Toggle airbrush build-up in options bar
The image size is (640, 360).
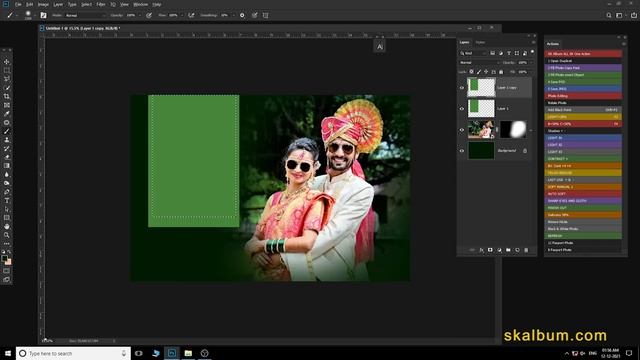point(191,15)
